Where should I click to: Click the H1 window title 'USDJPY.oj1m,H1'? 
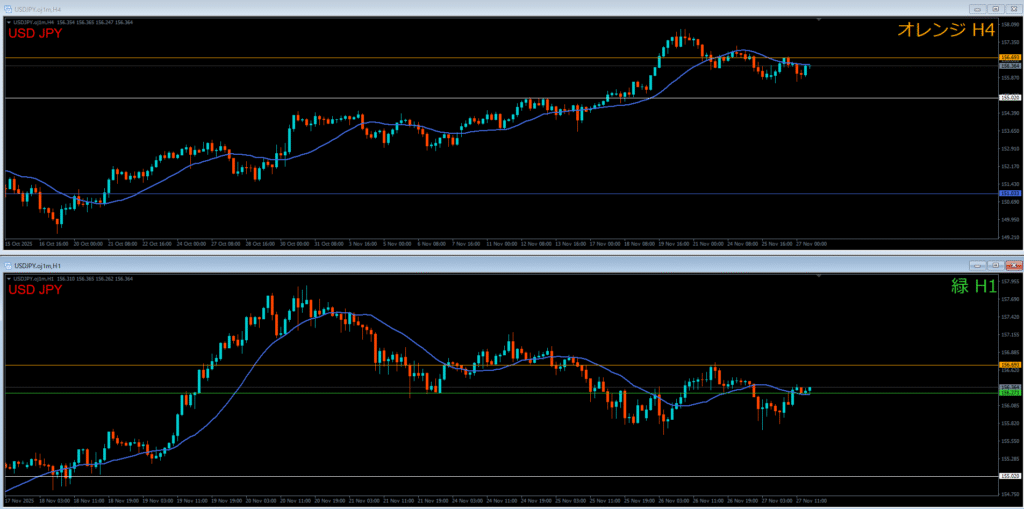[35, 266]
